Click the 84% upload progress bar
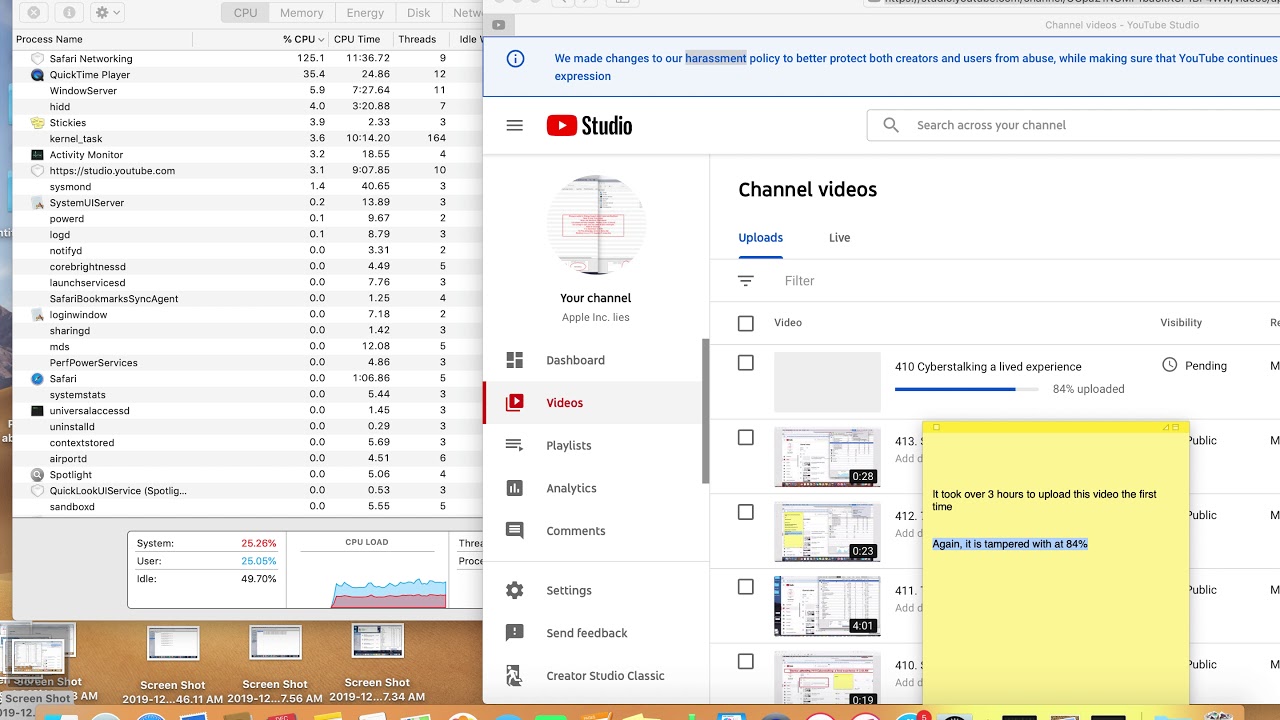The width and height of the screenshot is (1280, 720). 965,389
